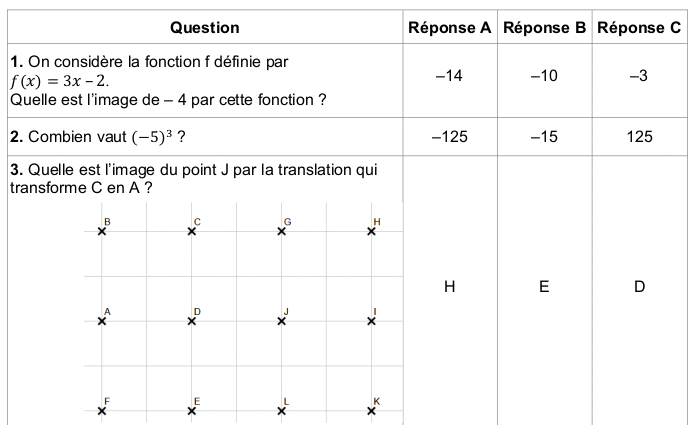693x425 pixels.
Task: Choose positive 125 in Réponse C column
Action: pos(639,137)
